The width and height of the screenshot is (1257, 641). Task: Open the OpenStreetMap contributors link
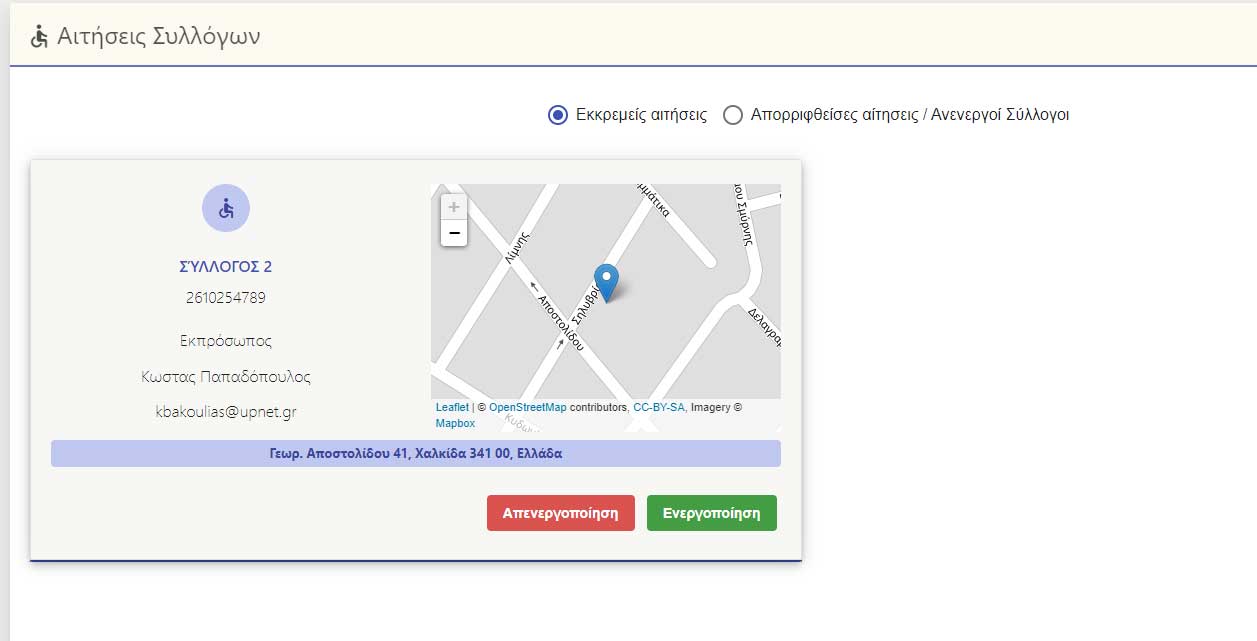[527, 407]
